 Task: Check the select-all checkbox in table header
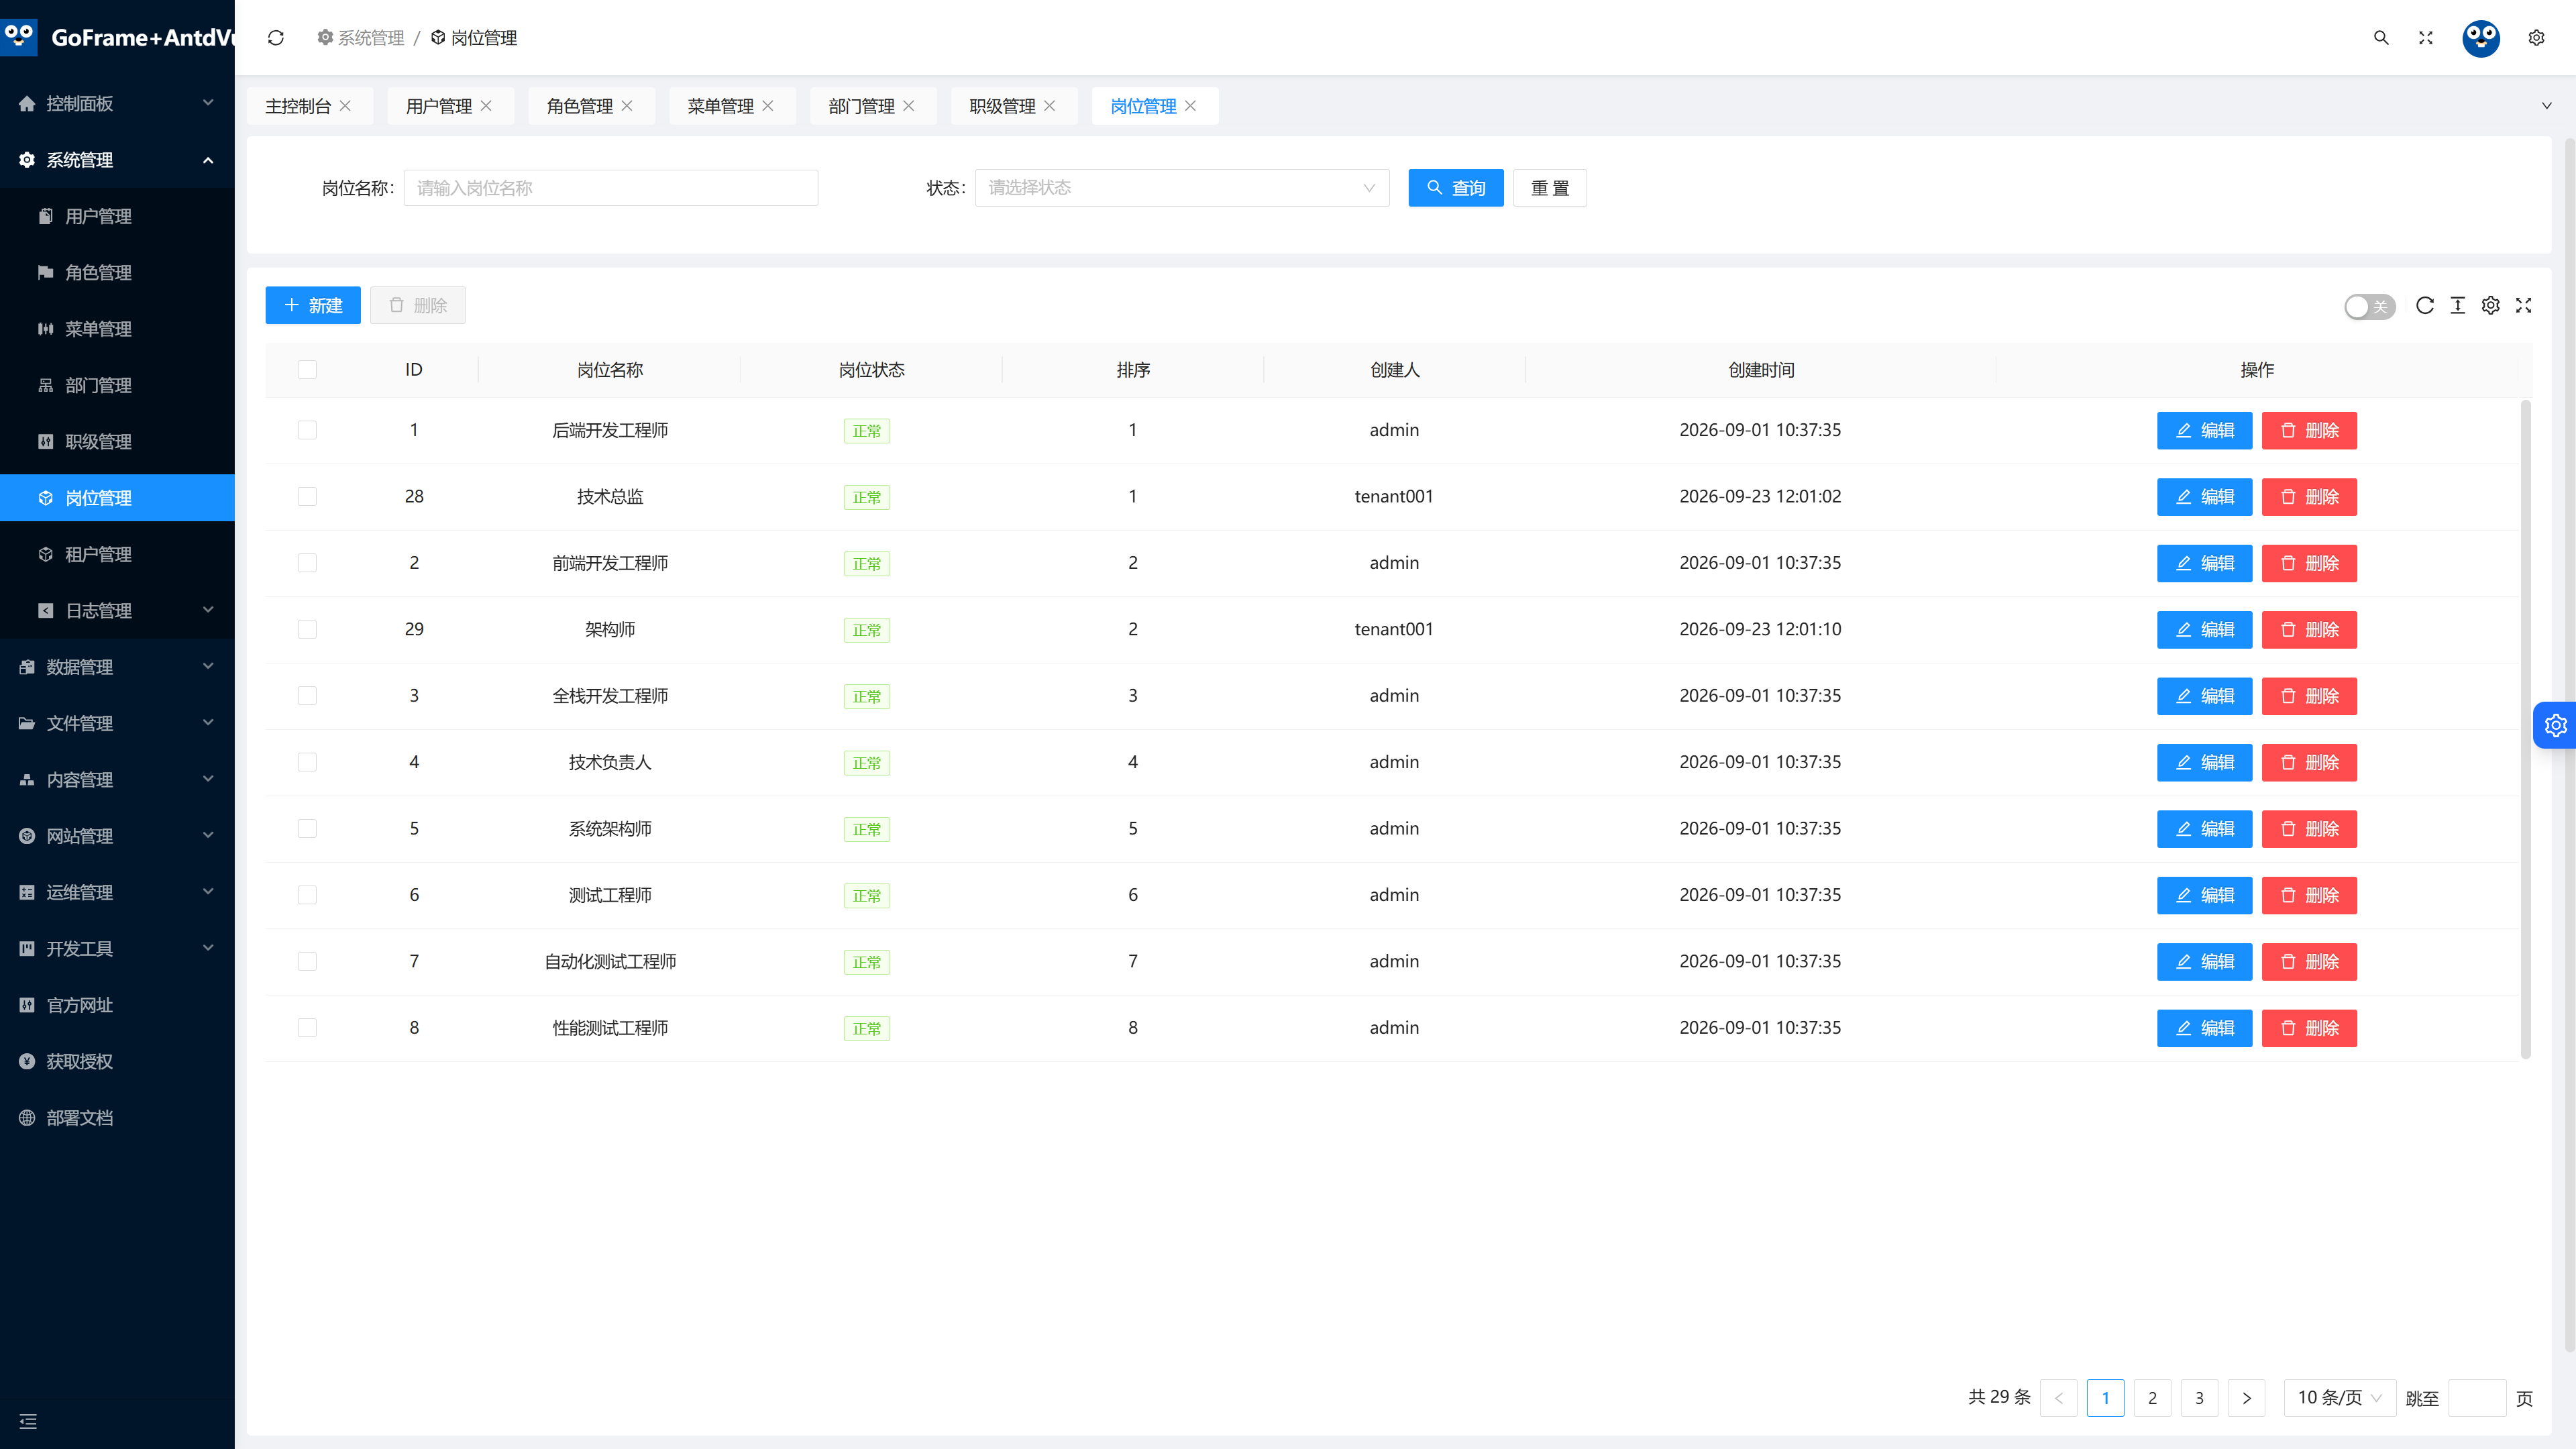tap(307, 370)
